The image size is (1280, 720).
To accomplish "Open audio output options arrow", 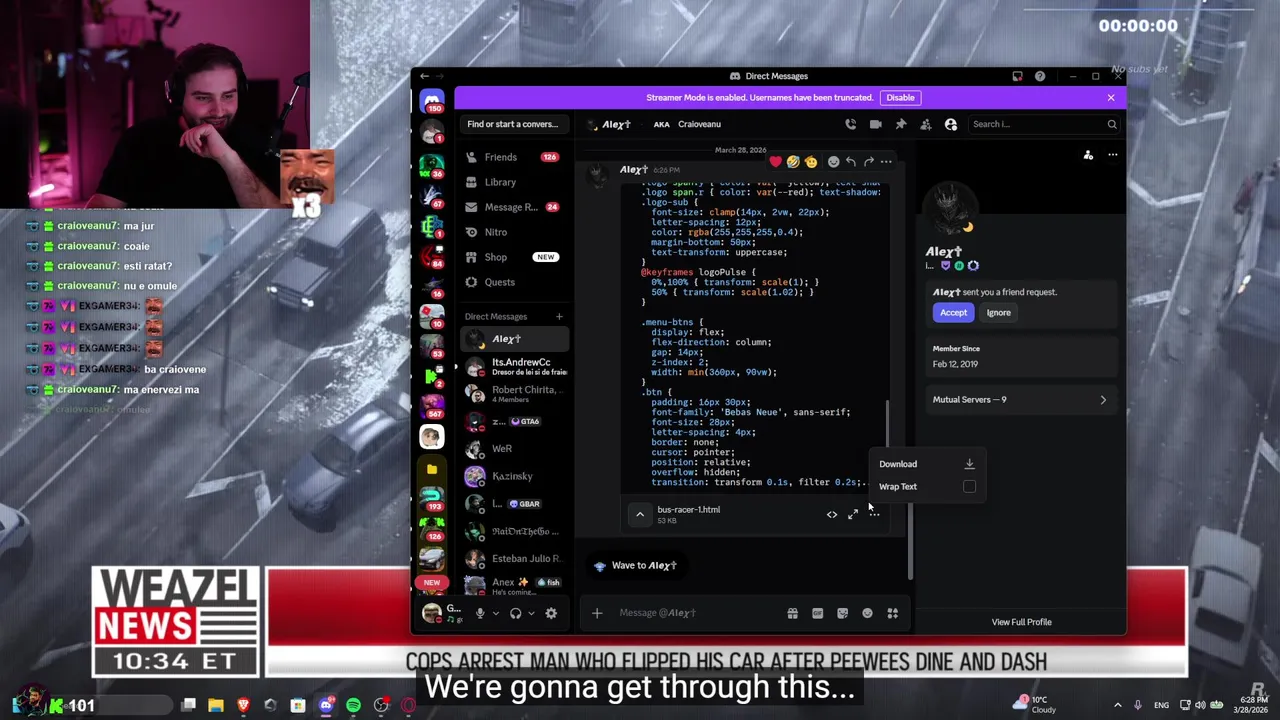I will (x=531, y=613).
